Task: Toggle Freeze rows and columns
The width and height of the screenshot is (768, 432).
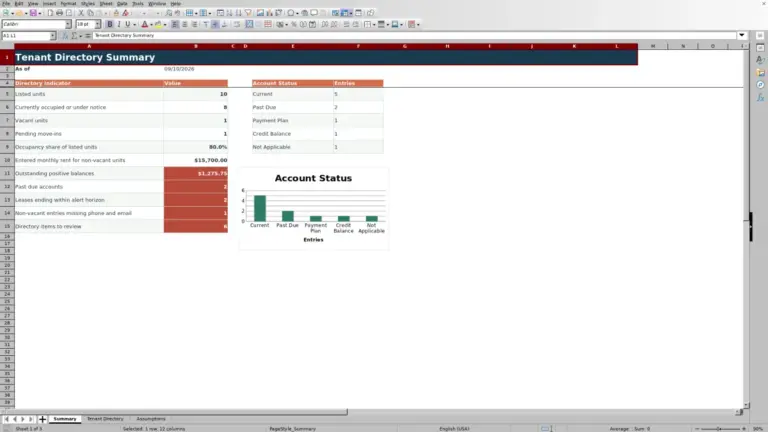Action: (346, 13)
